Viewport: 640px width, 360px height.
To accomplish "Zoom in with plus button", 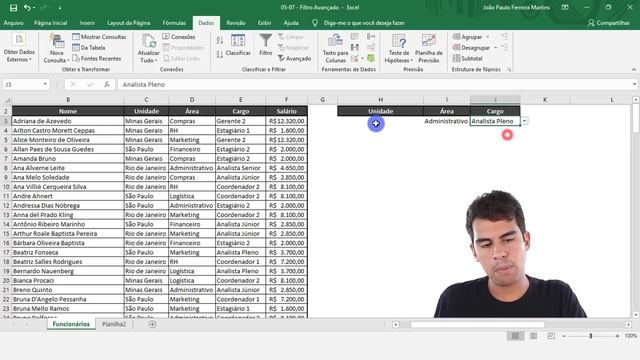I will (x=617, y=336).
